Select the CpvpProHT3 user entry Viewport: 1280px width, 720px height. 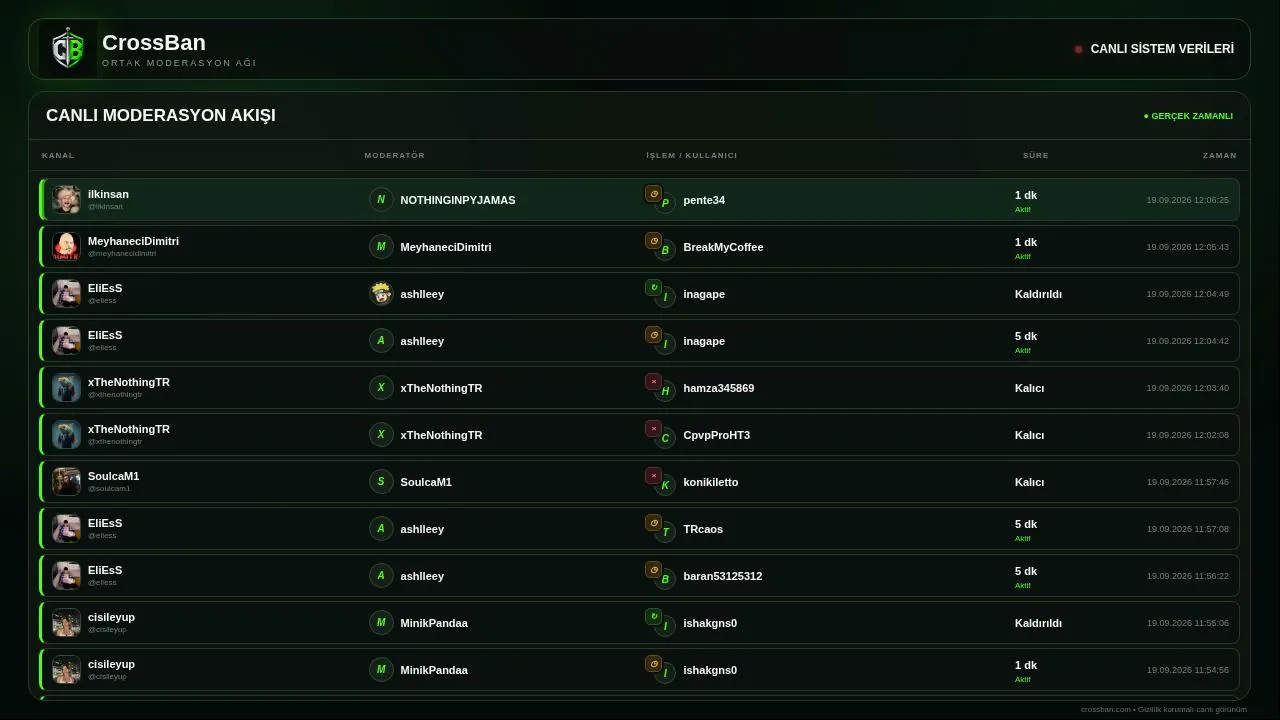tap(716, 435)
